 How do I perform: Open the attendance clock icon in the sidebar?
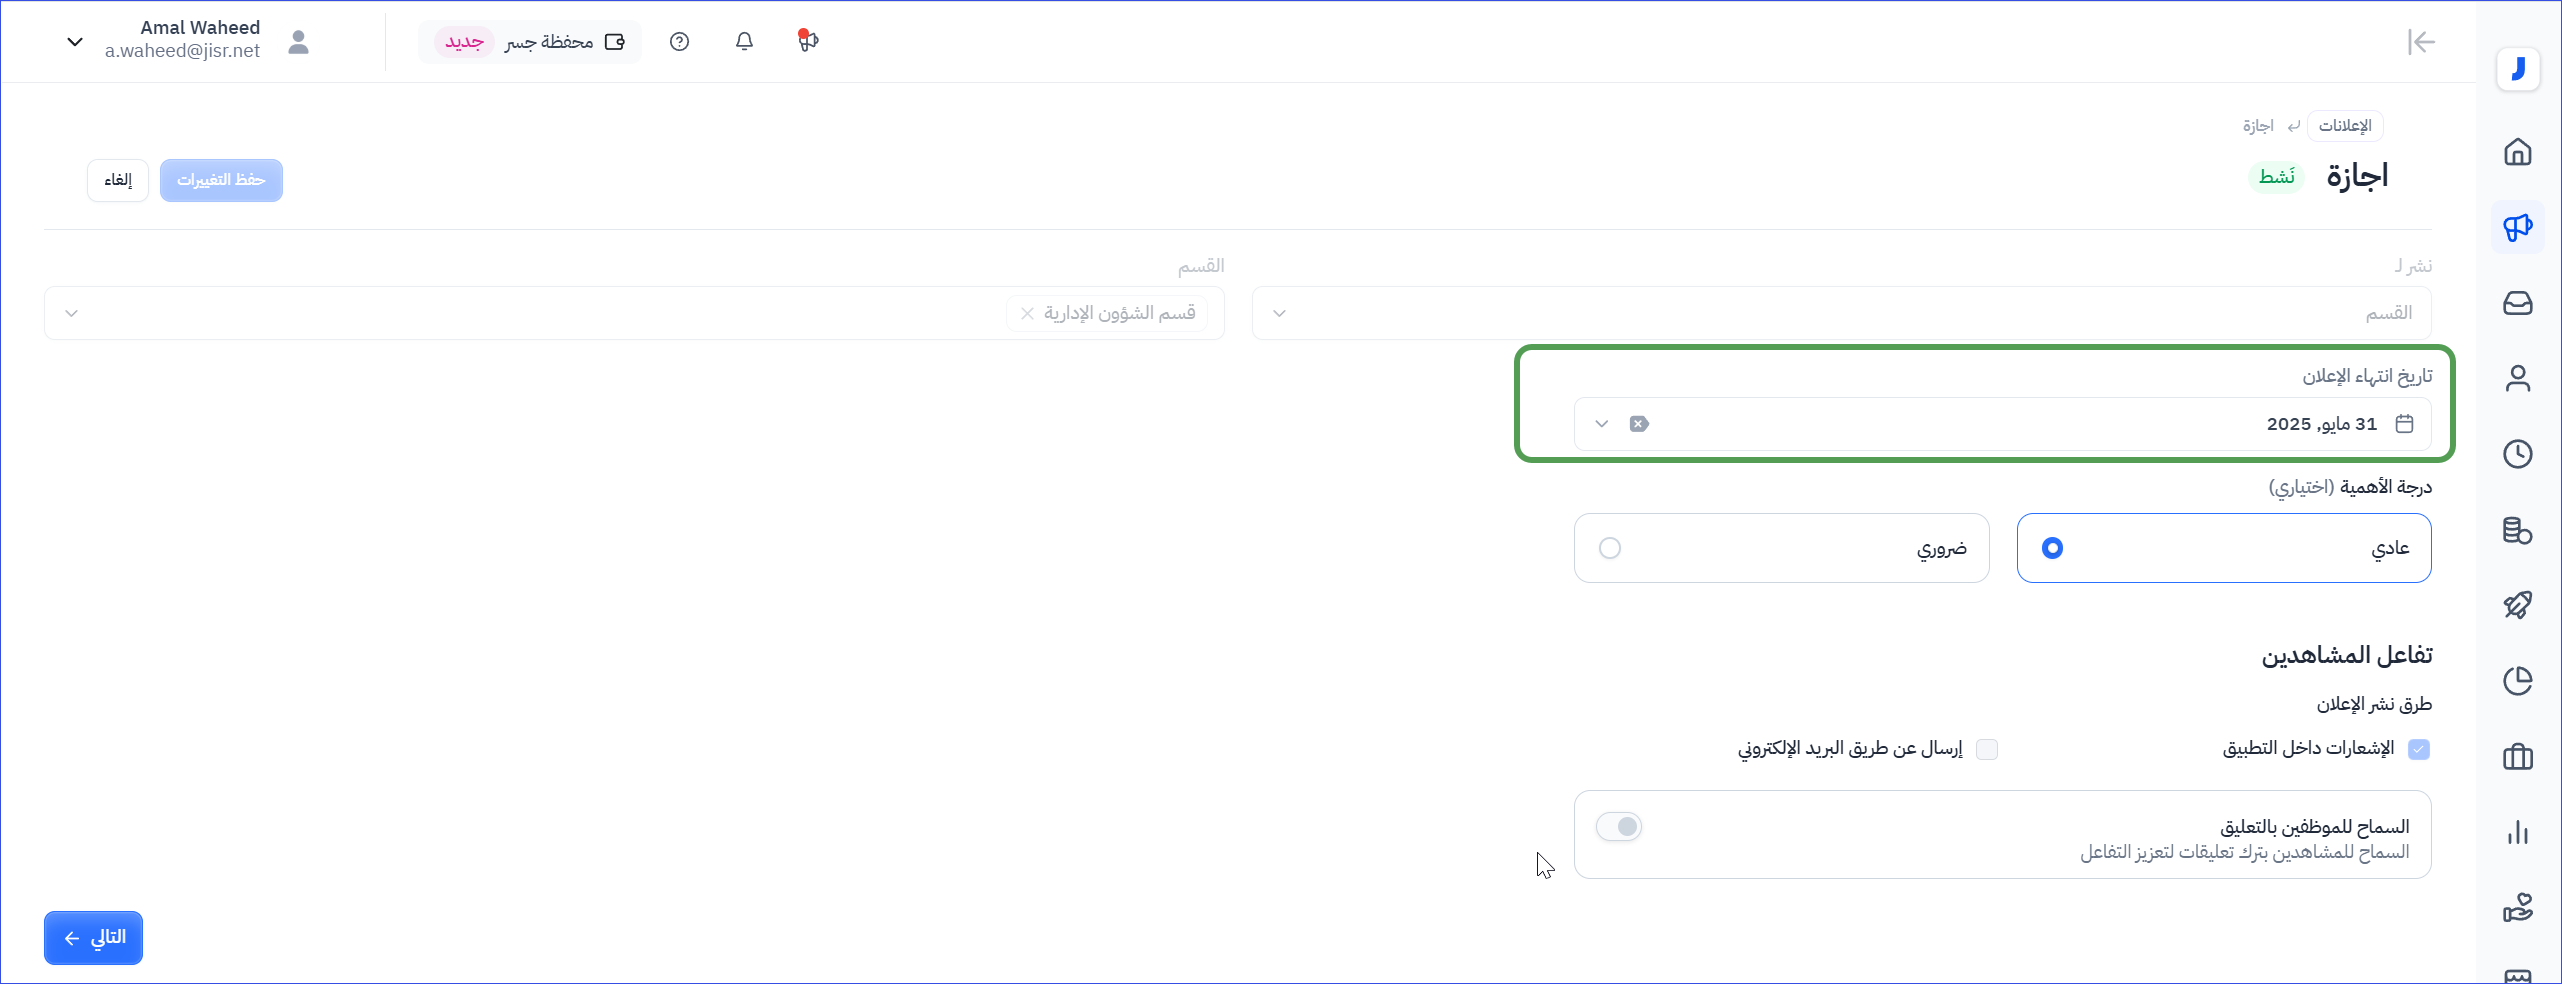[2517, 454]
